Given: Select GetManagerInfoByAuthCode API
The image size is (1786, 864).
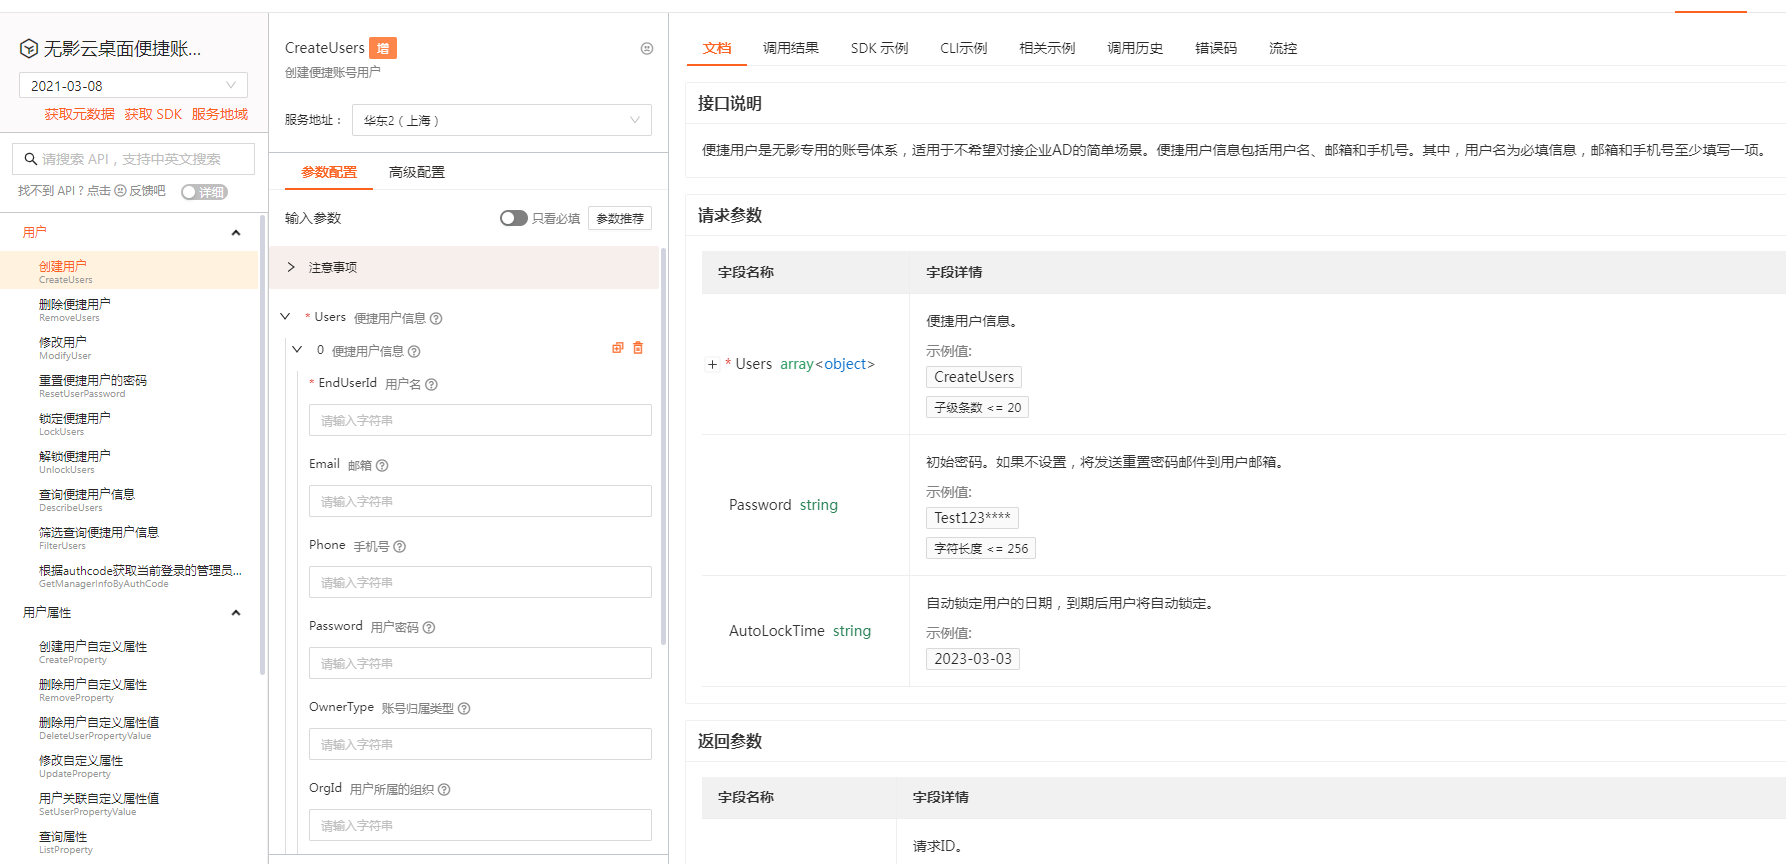Looking at the screenshot, I should [129, 575].
